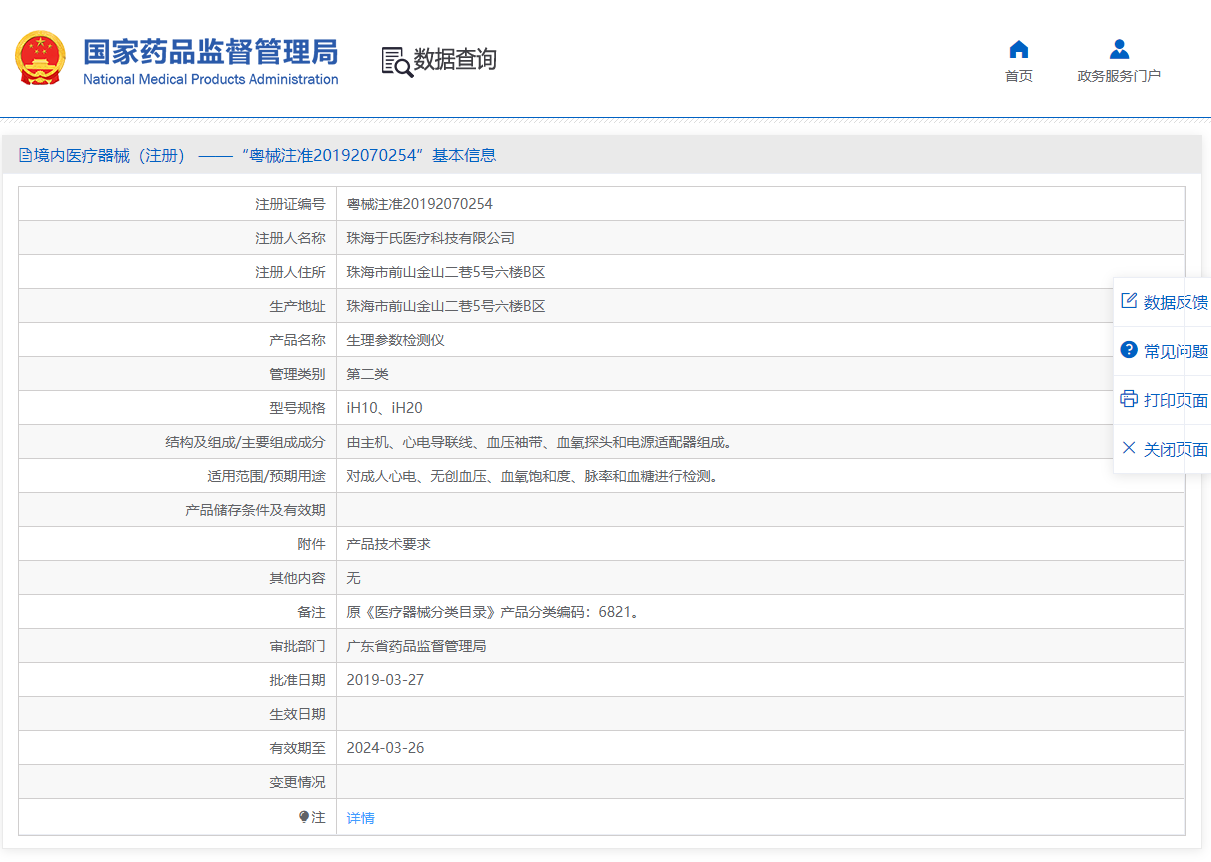The width and height of the screenshot is (1211, 862).
Task: Click the 批准日期 row label
Action: 298,680
